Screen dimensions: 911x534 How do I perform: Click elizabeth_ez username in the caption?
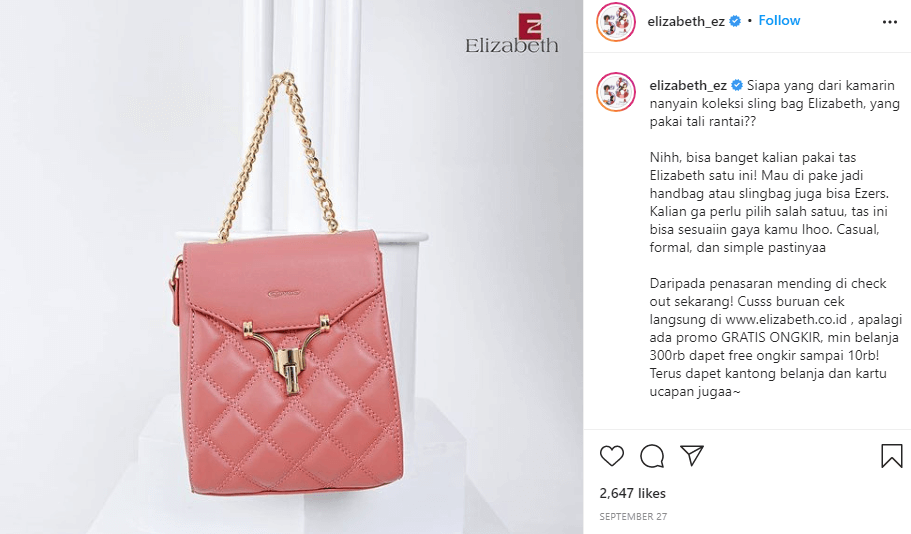tap(688, 85)
